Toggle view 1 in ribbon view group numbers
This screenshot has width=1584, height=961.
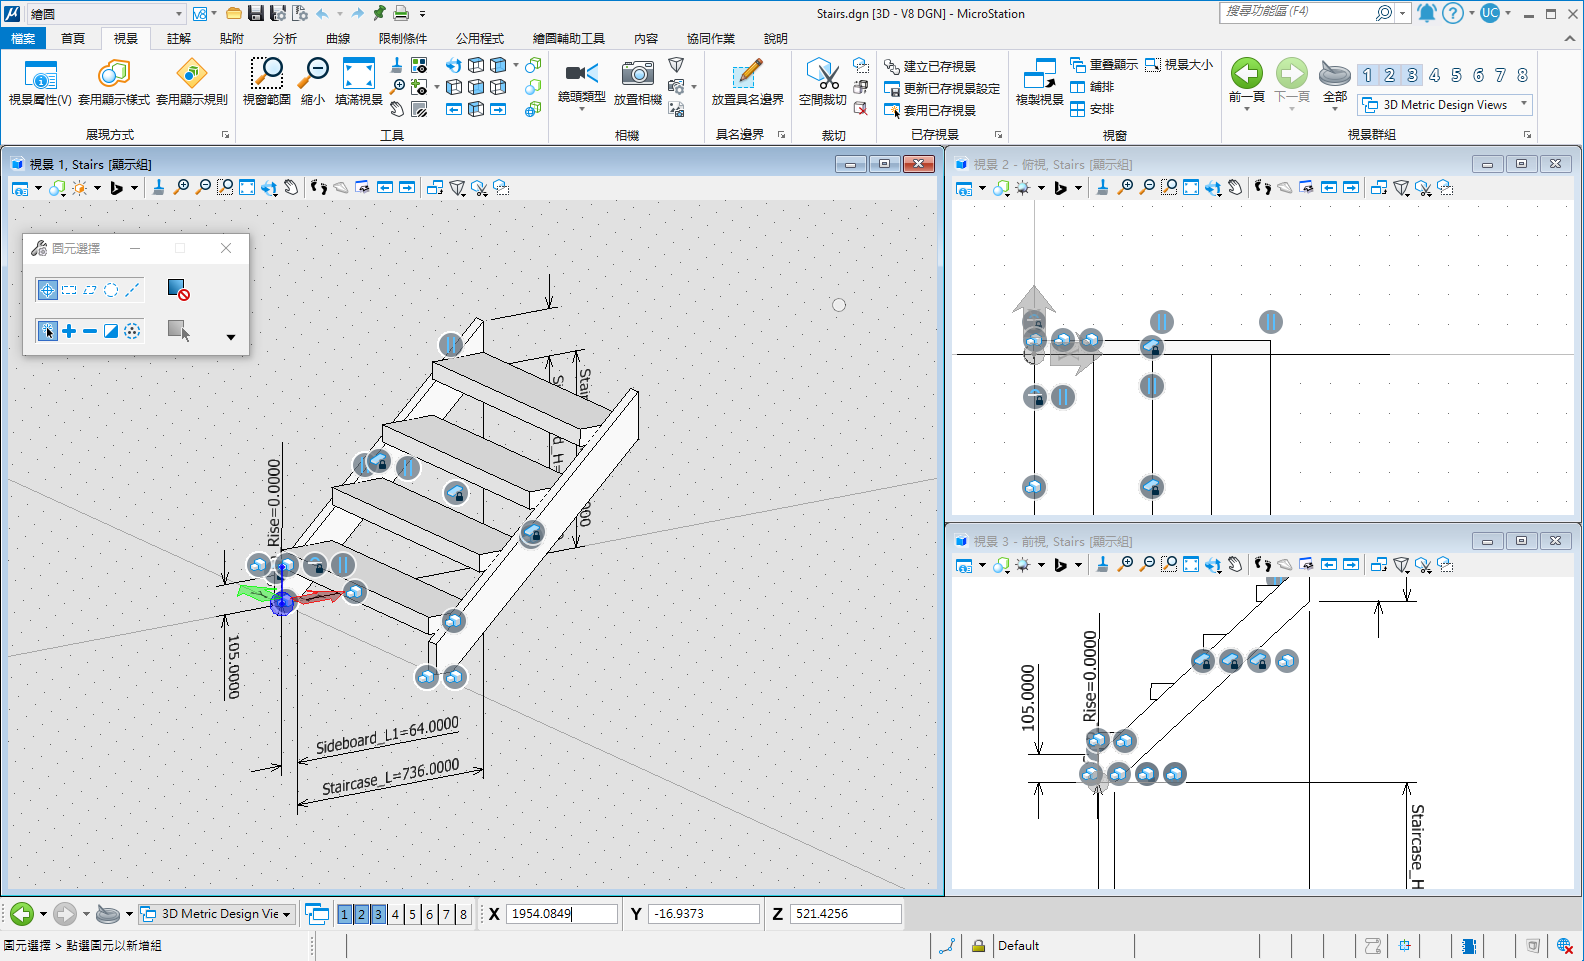1367,75
